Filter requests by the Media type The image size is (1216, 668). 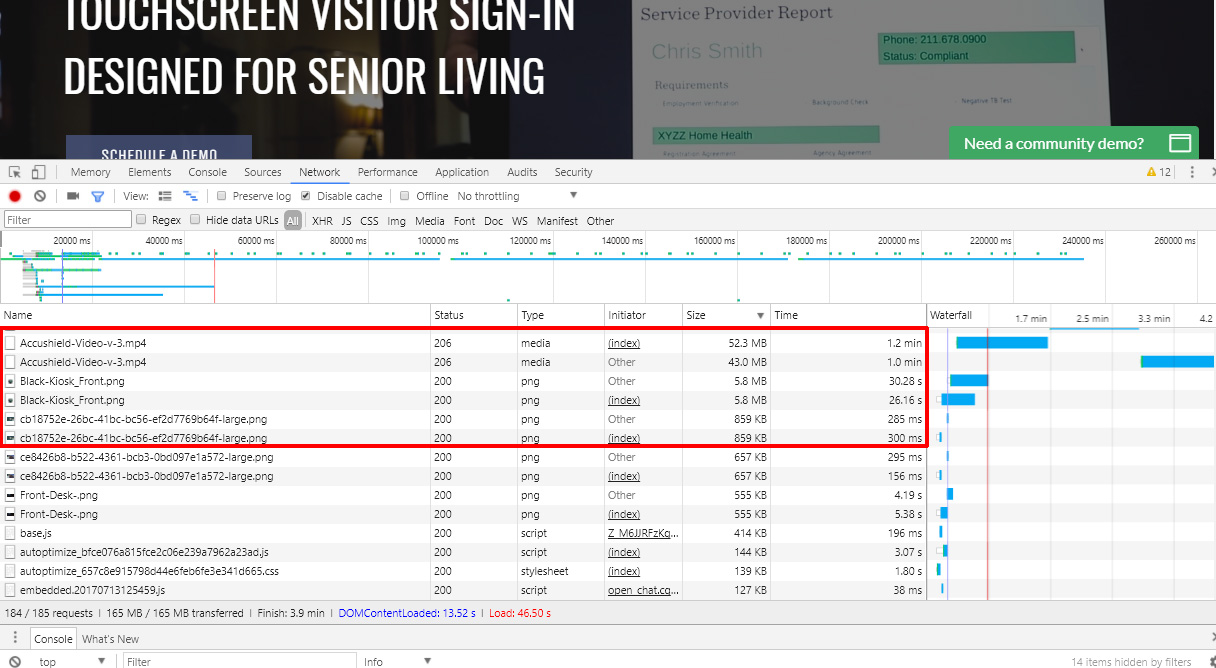[x=429, y=221]
